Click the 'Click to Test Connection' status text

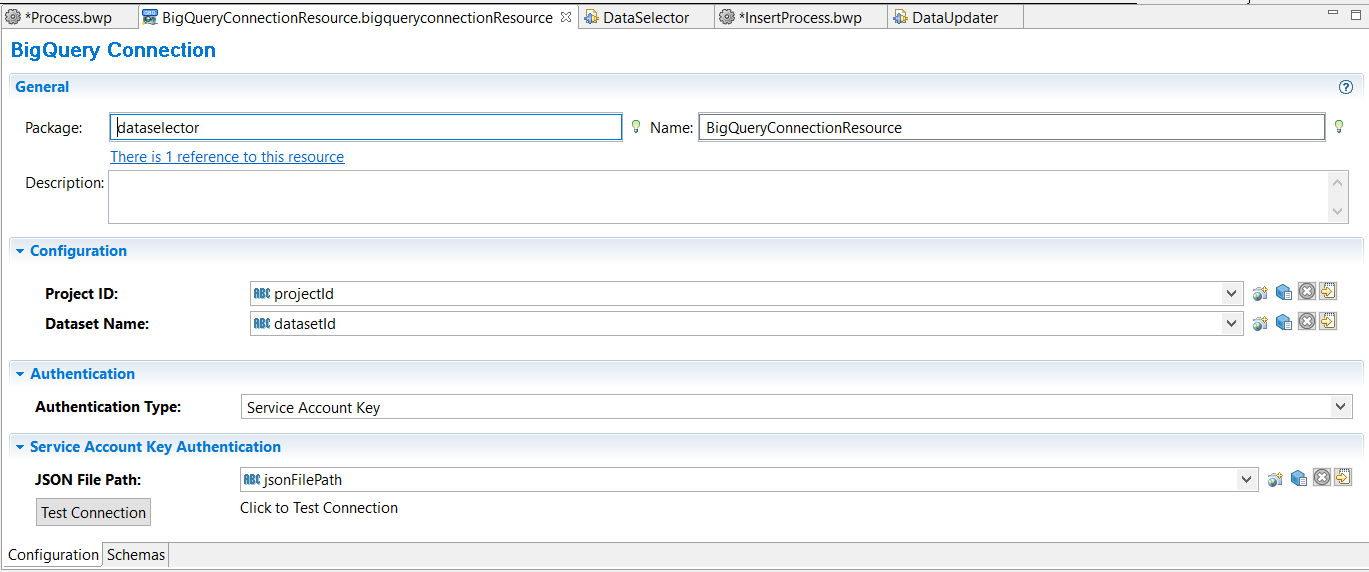click(319, 507)
